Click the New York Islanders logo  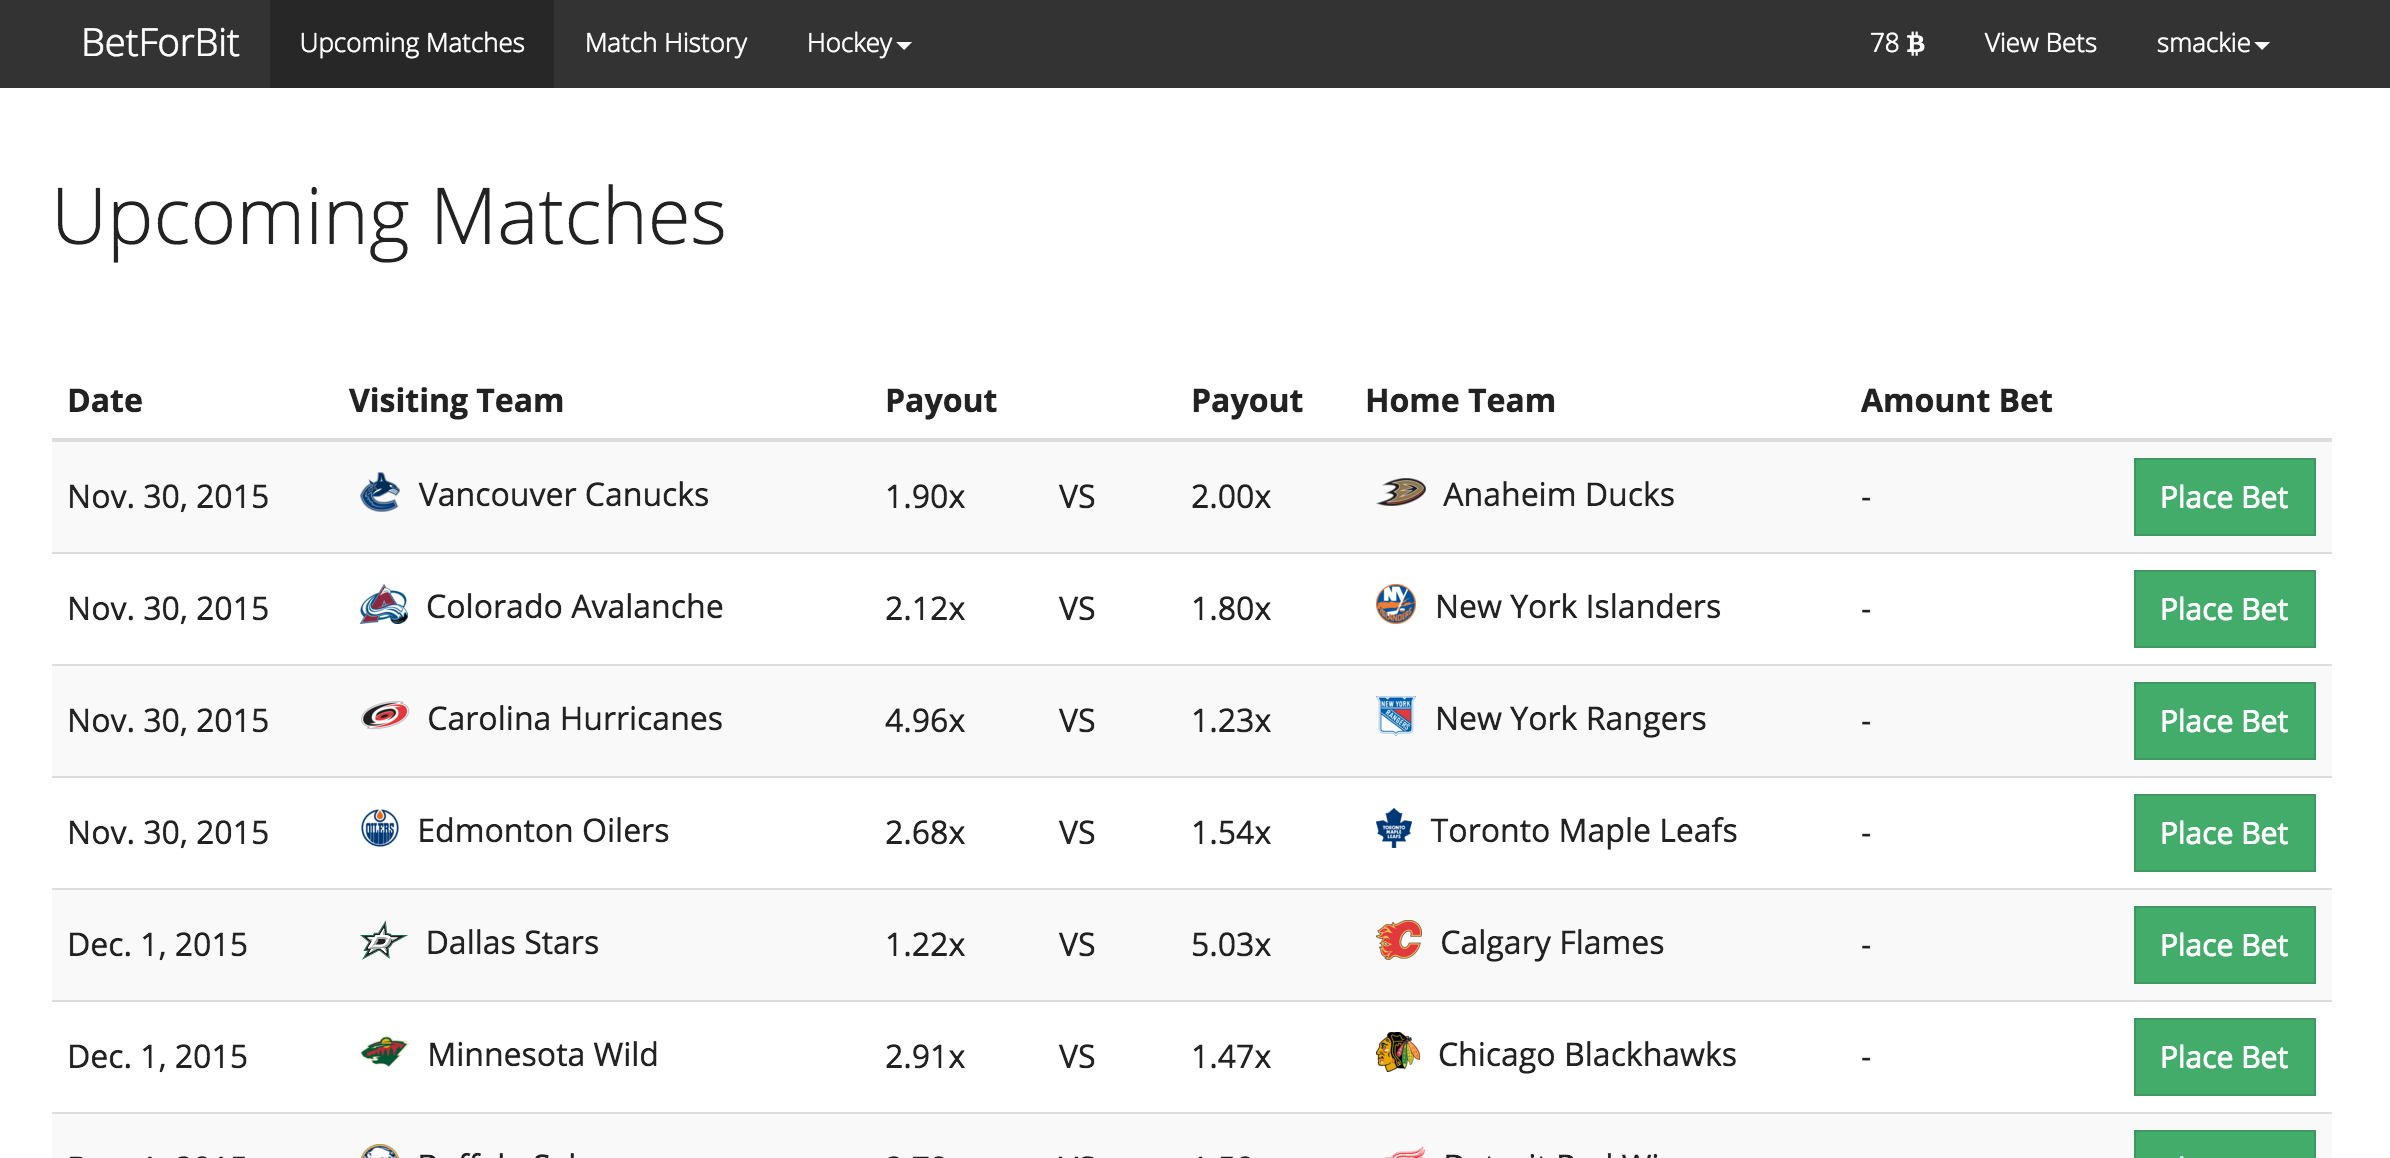click(x=1395, y=604)
